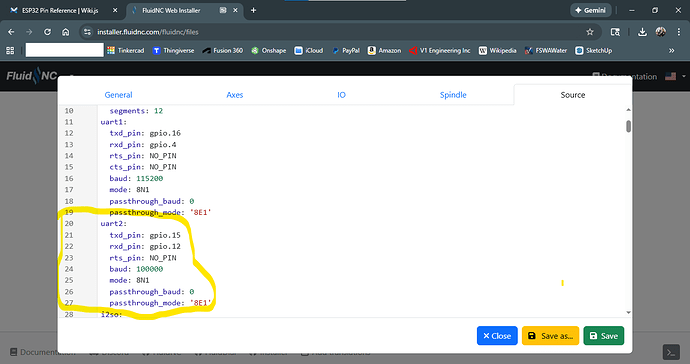This screenshot has height=364, width=690.
Task: Open the Thingiverse bookmark
Action: 173,51
